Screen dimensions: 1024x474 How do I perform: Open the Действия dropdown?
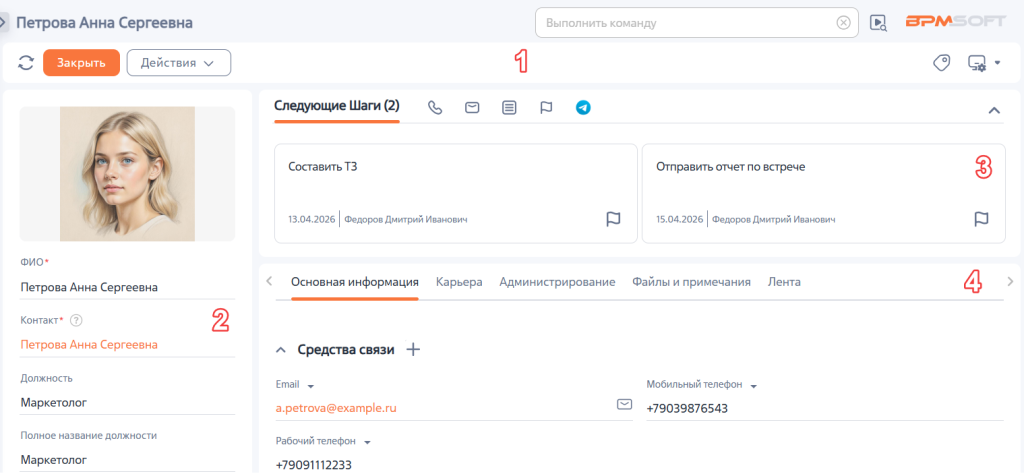178,63
